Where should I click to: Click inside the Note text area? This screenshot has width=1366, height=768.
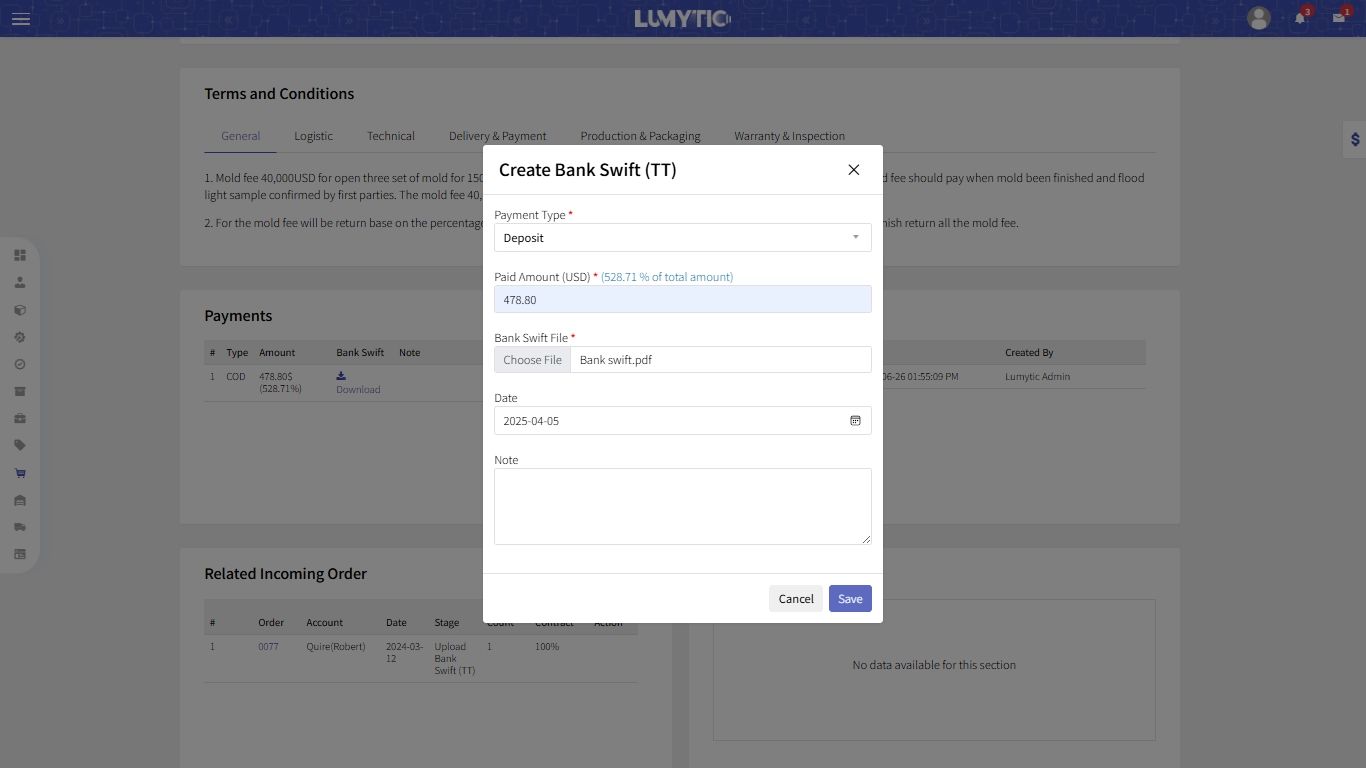[x=683, y=506]
